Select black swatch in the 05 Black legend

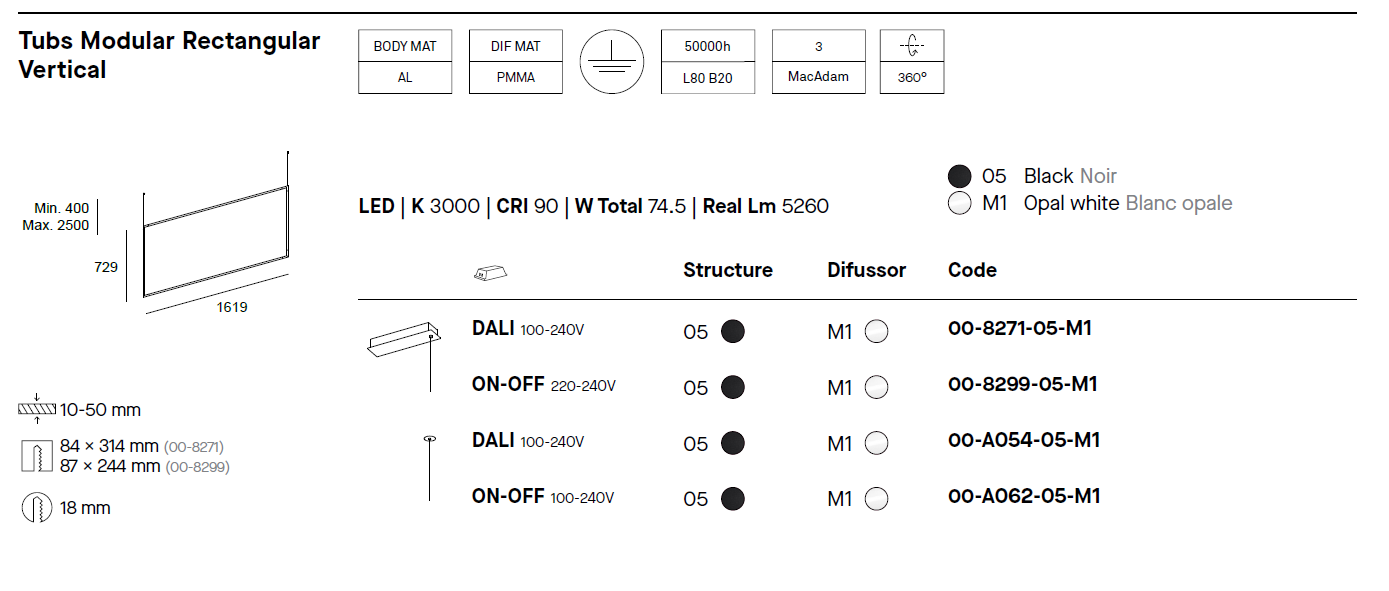[960, 177]
